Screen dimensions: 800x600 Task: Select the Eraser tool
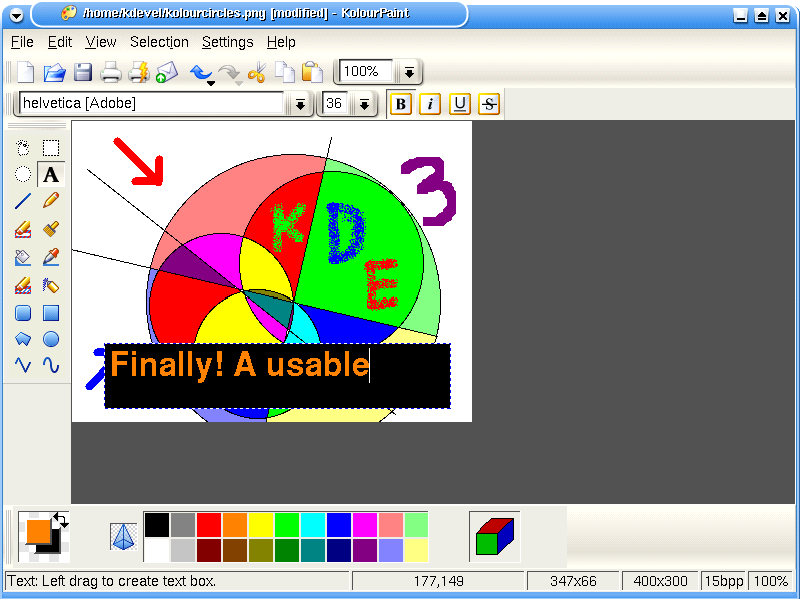[22, 229]
